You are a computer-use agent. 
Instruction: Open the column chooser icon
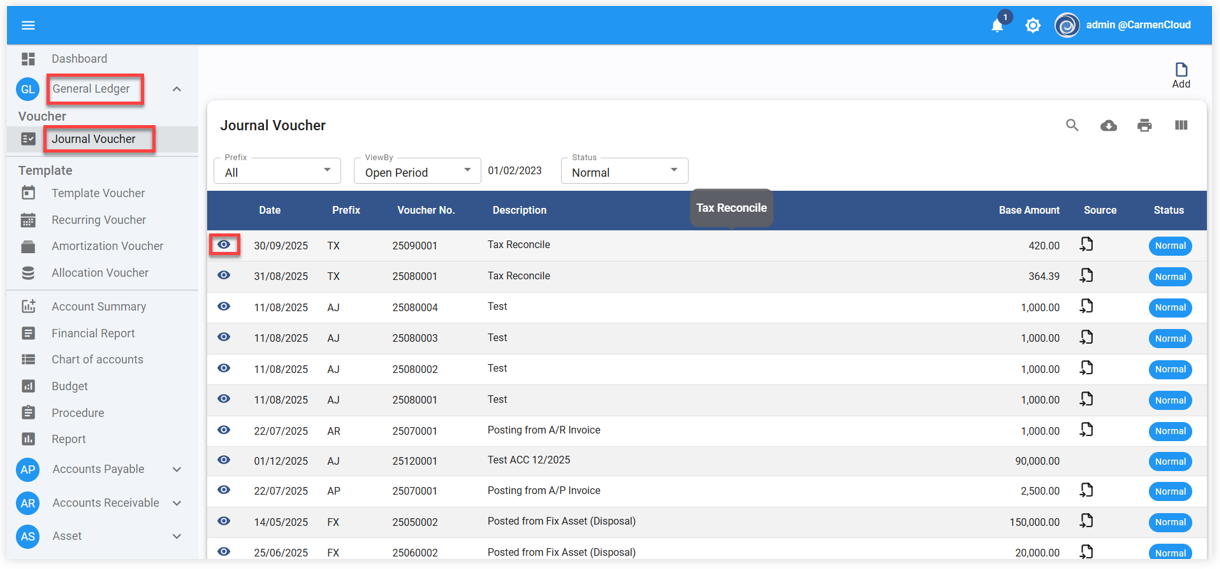coord(1181,126)
